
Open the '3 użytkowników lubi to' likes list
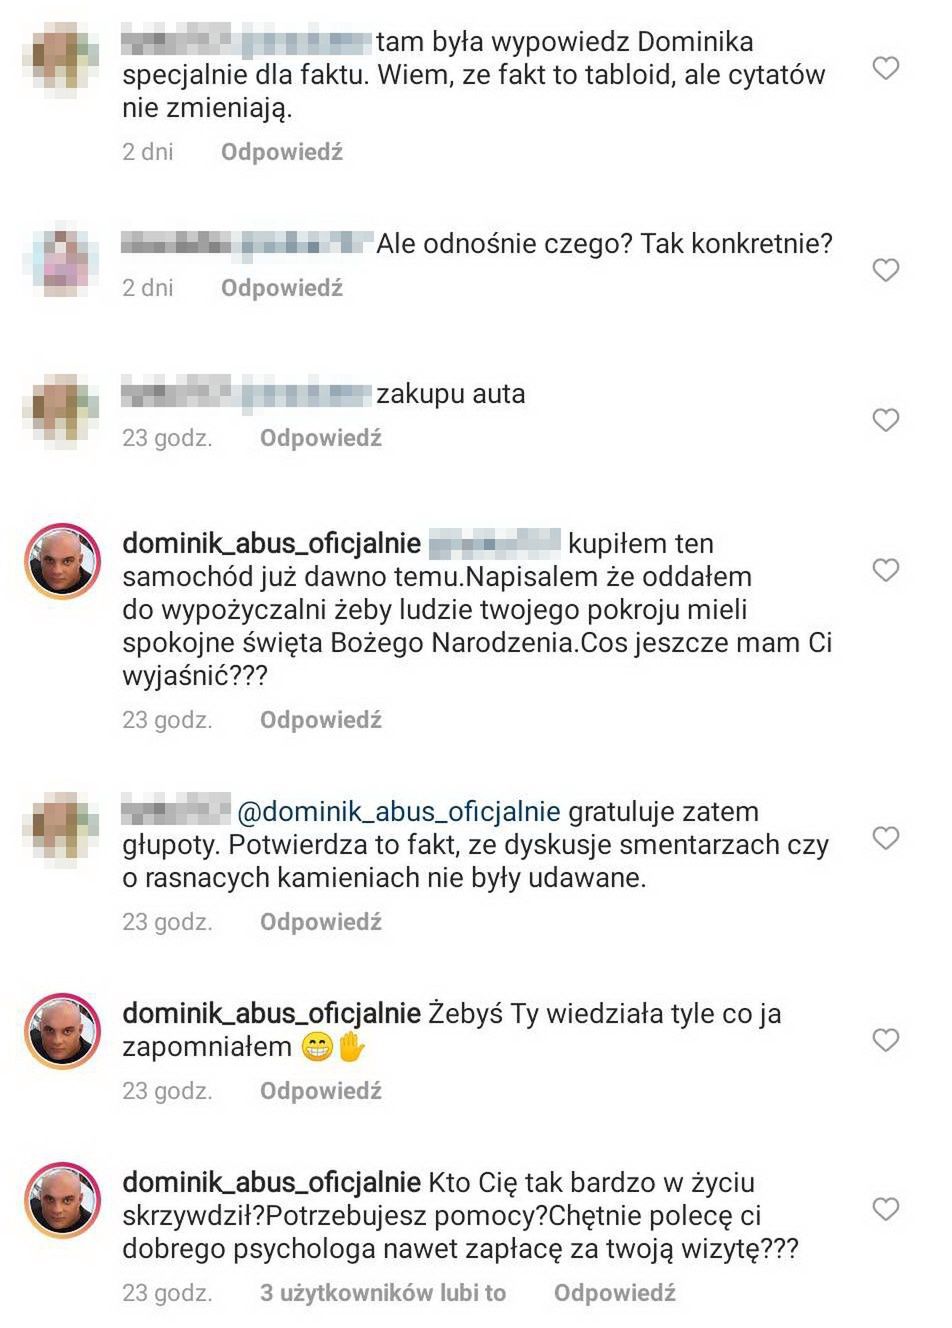(383, 1293)
